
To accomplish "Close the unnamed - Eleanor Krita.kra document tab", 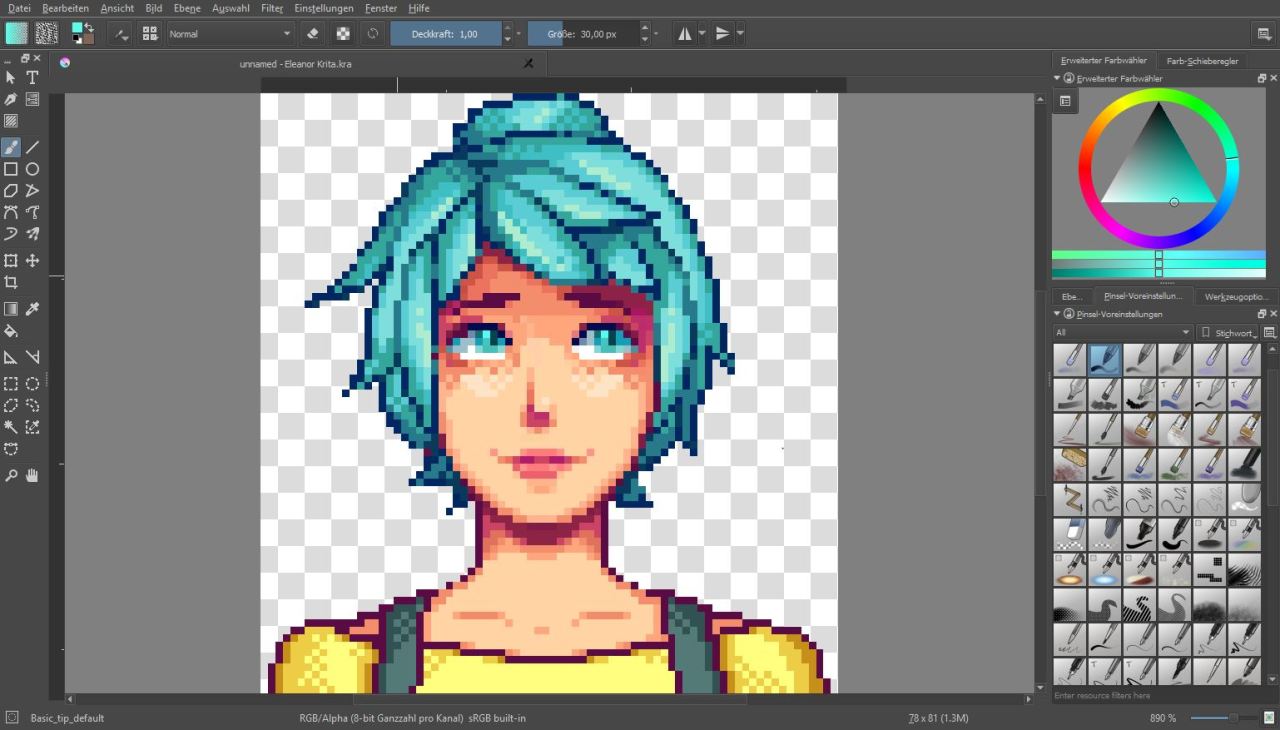I will click(529, 63).
